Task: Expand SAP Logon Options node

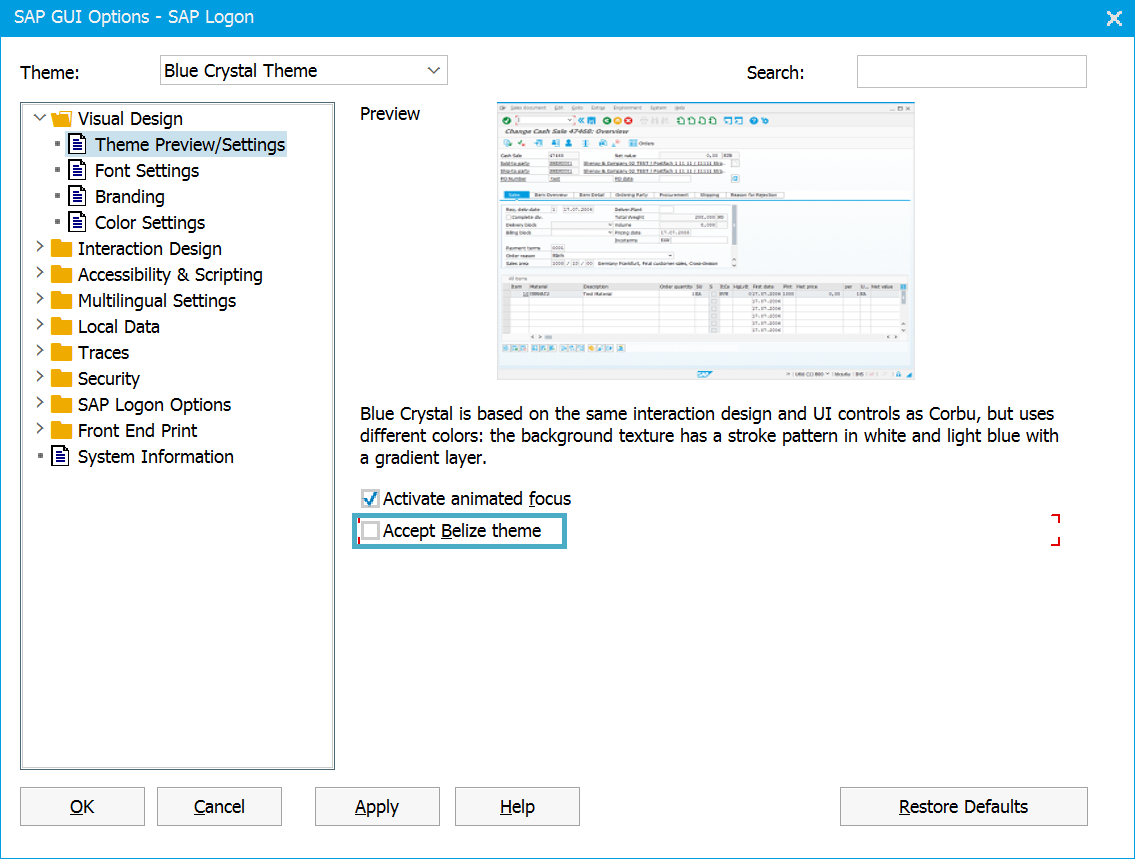Action: [40, 403]
